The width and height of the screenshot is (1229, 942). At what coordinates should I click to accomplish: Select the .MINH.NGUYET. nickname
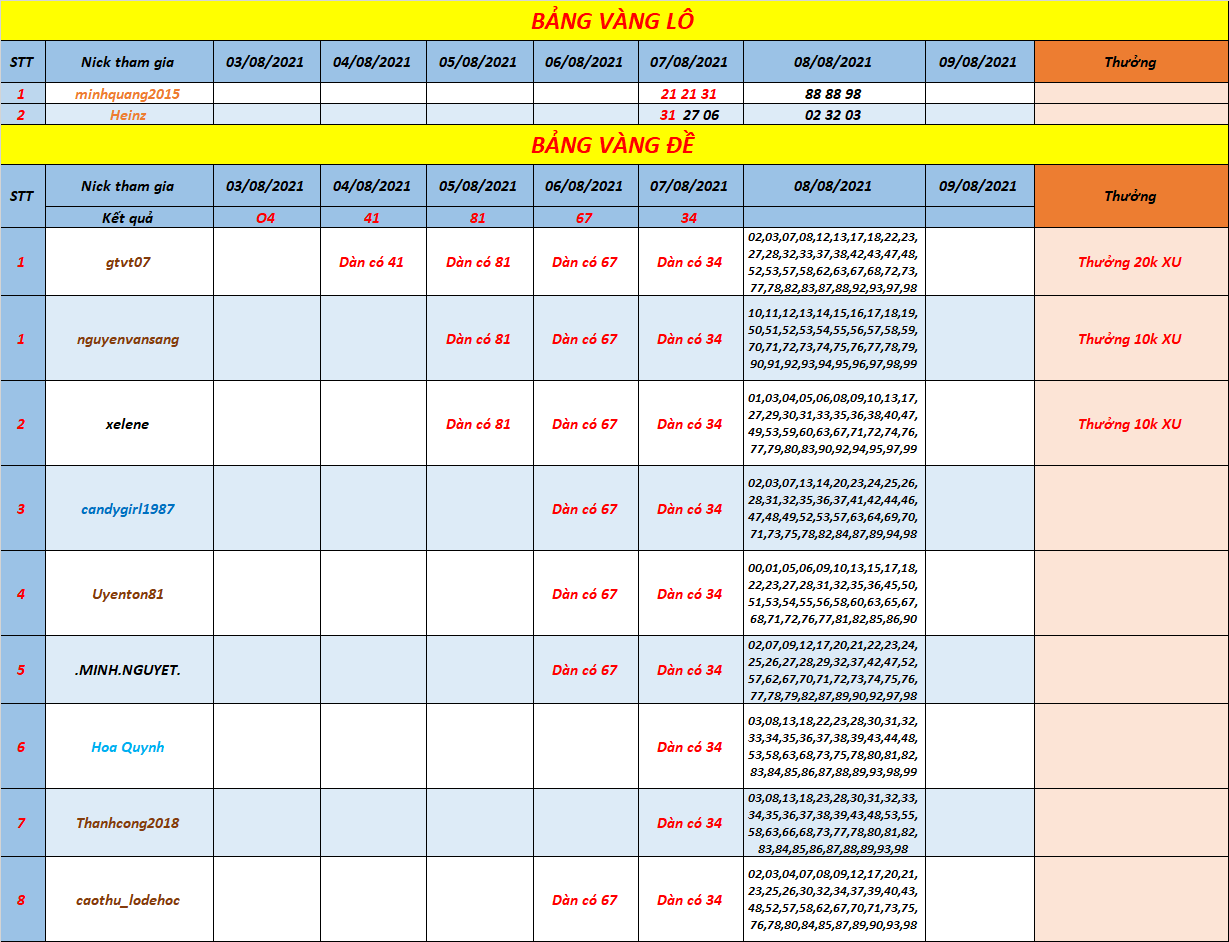coord(128,670)
